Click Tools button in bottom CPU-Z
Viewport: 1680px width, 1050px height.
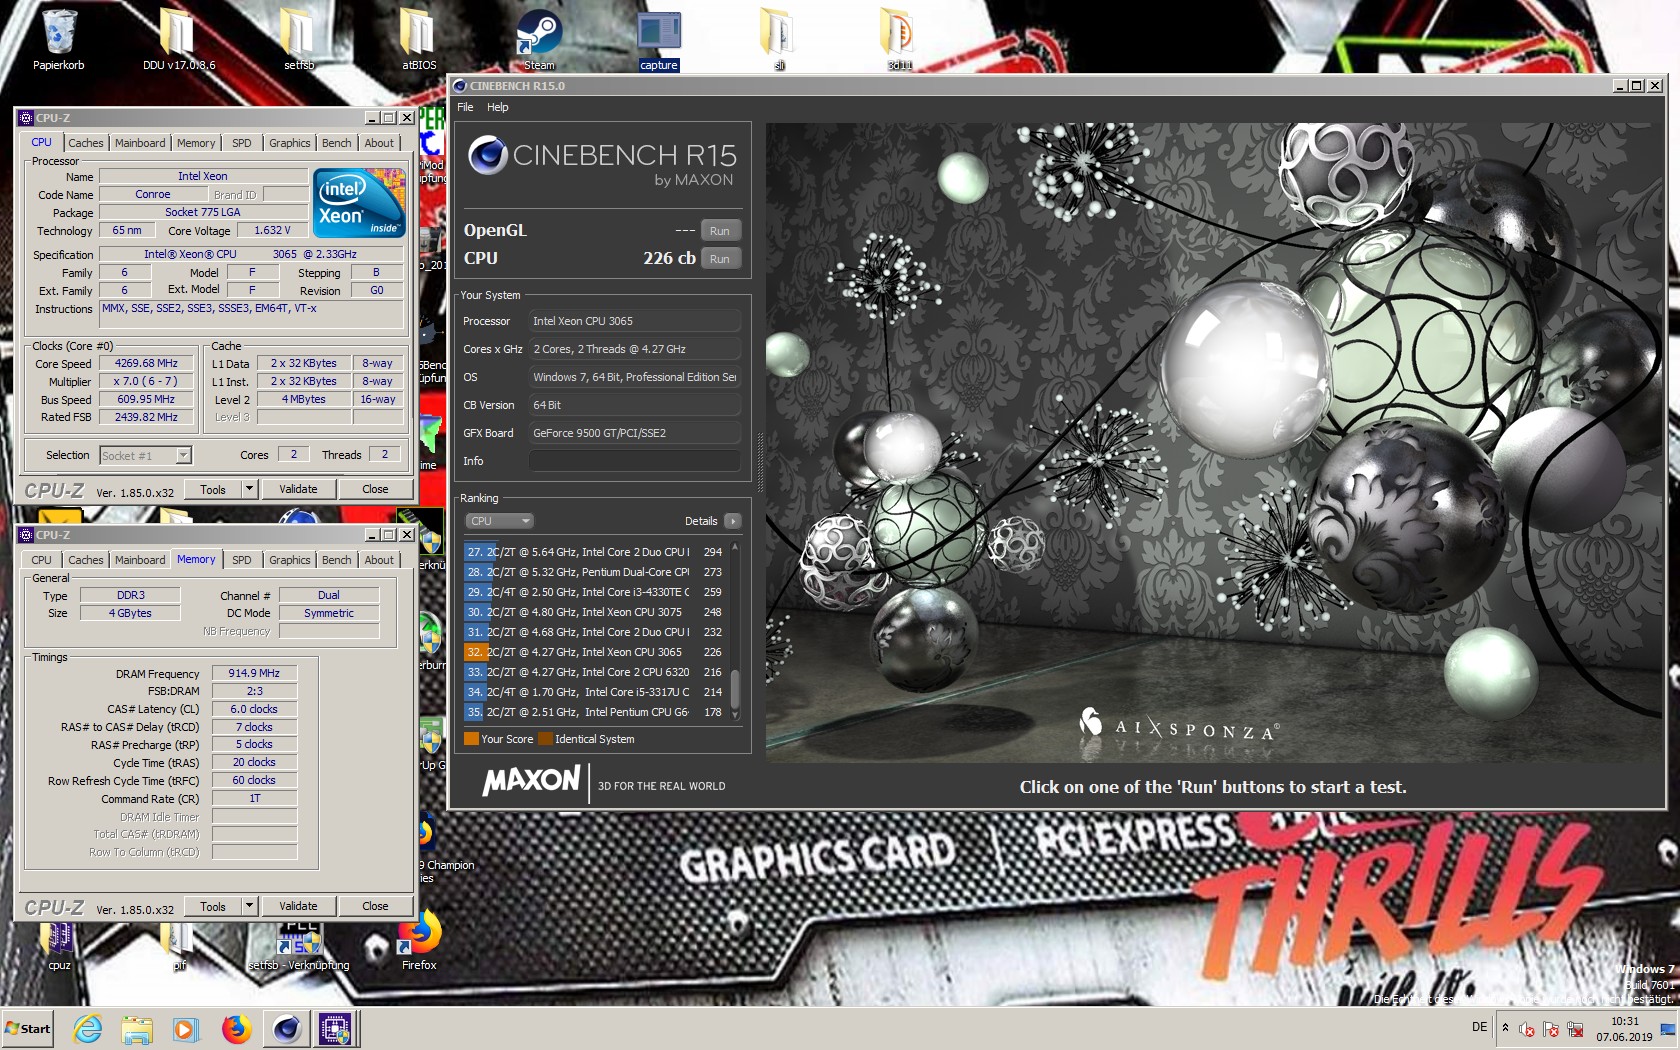(213, 906)
